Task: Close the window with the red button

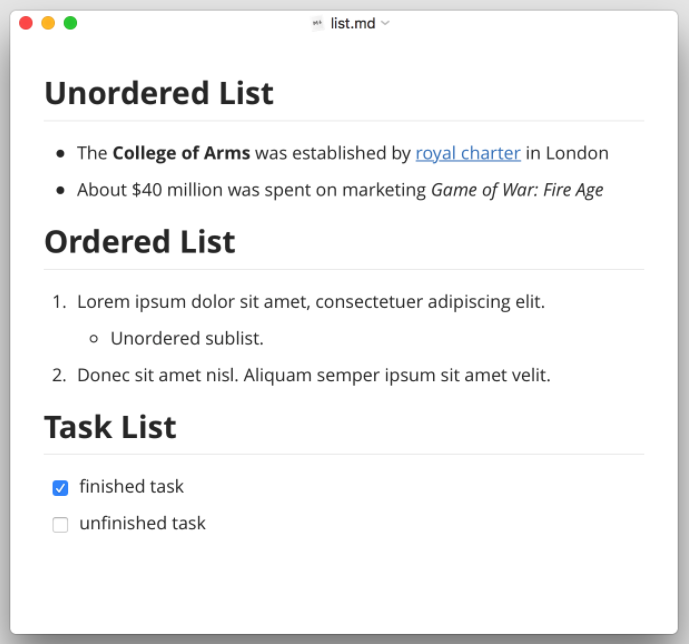Action: [26, 23]
